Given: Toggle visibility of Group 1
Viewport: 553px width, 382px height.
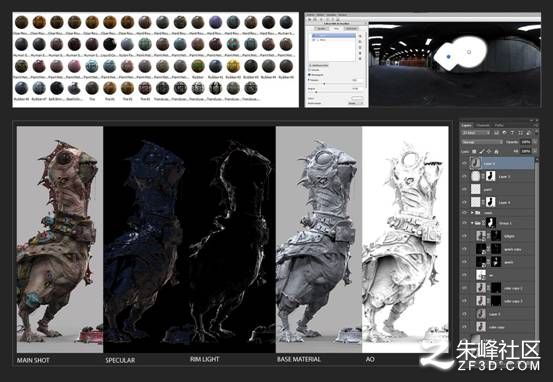Looking at the screenshot, I should pos(464,223).
